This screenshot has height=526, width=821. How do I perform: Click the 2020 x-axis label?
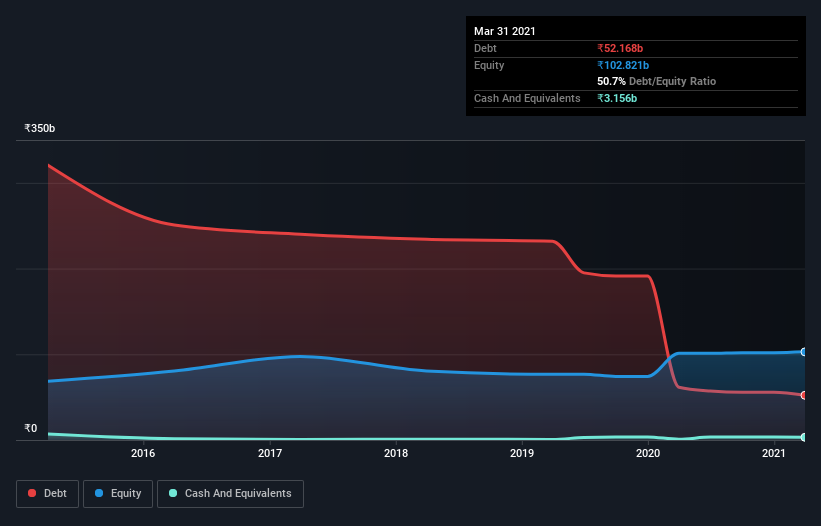(648, 453)
